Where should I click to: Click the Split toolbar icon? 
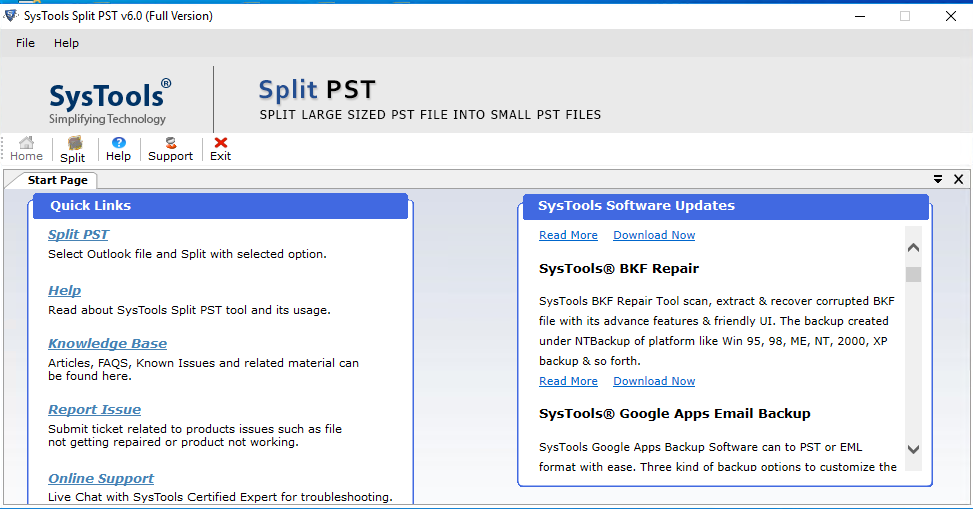coord(73,150)
